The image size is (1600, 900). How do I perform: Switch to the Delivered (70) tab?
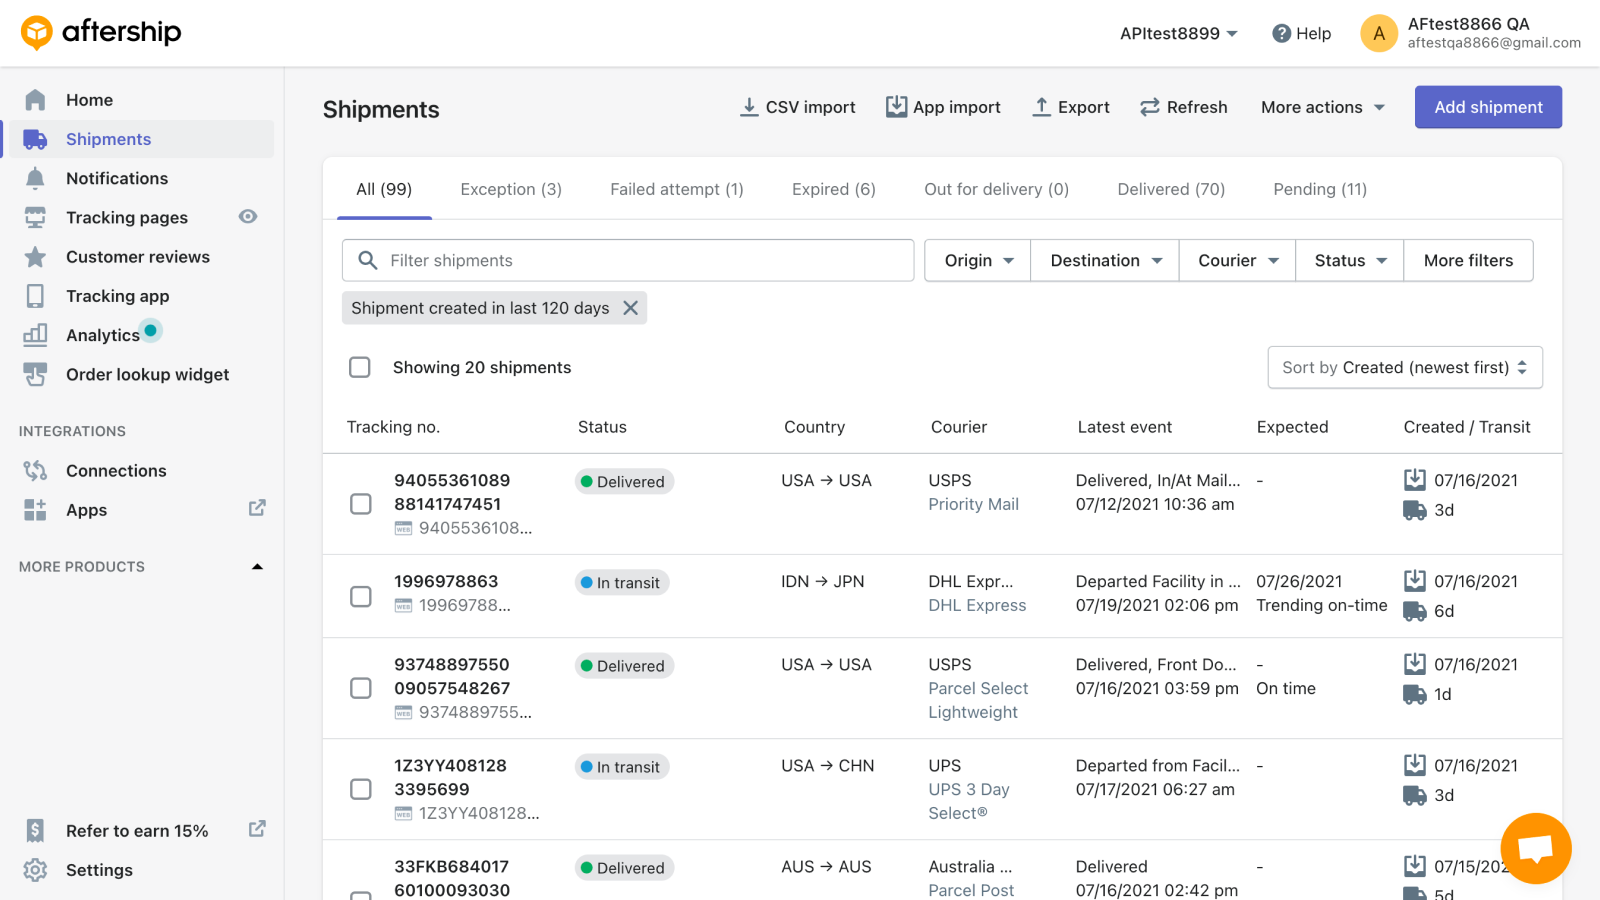(1170, 189)
